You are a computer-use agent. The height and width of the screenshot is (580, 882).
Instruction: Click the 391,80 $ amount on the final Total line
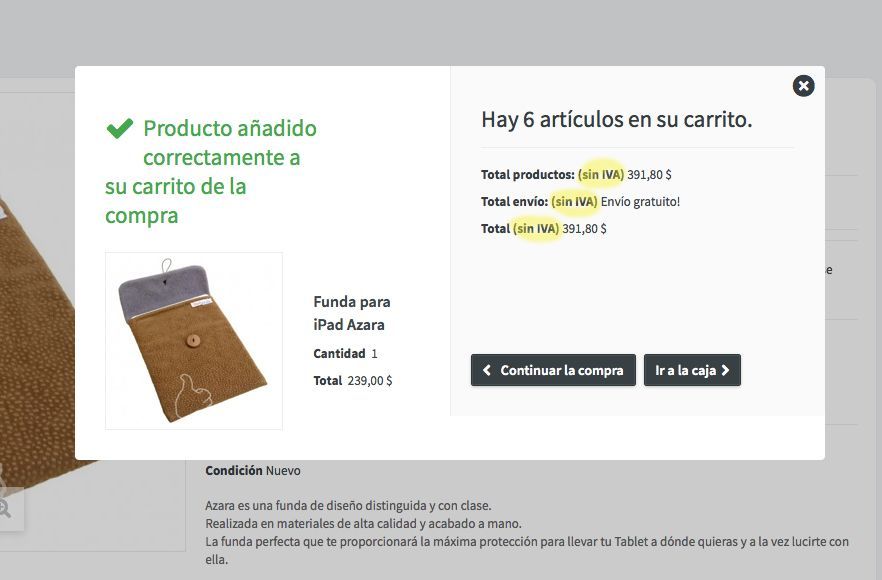pyautogui.click(x=584, y=228)
